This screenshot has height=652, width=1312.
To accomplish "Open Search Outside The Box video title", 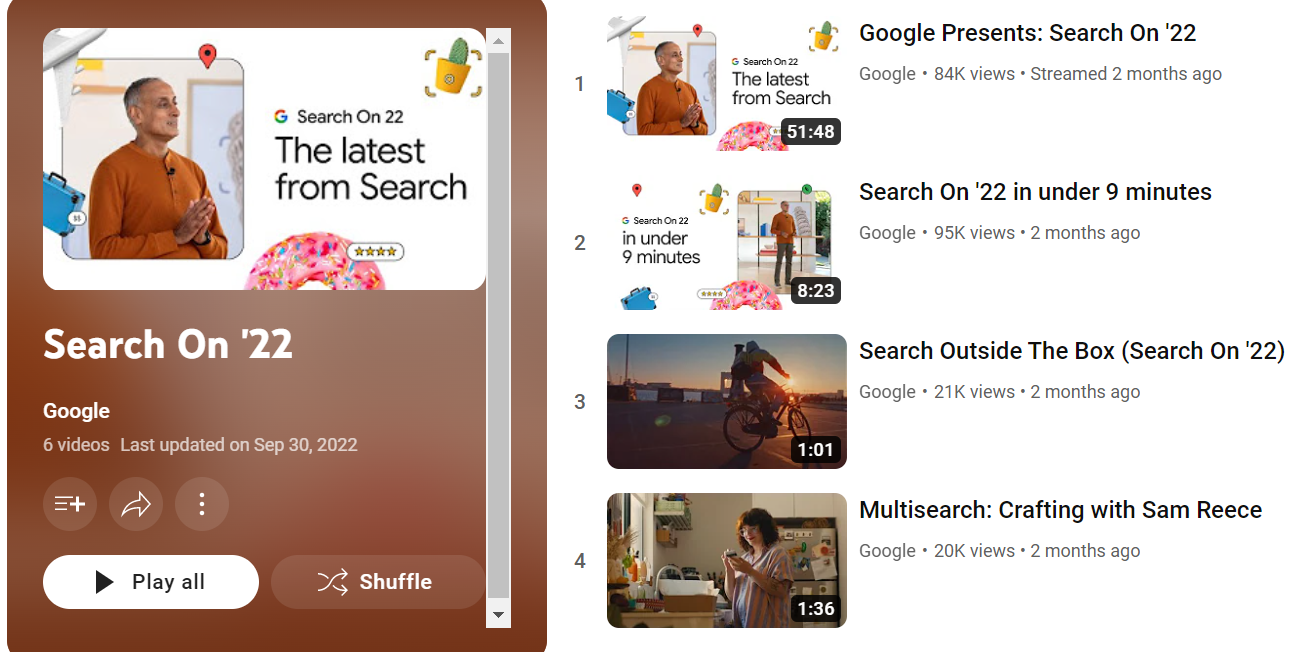I will (x=1072, y=351).
